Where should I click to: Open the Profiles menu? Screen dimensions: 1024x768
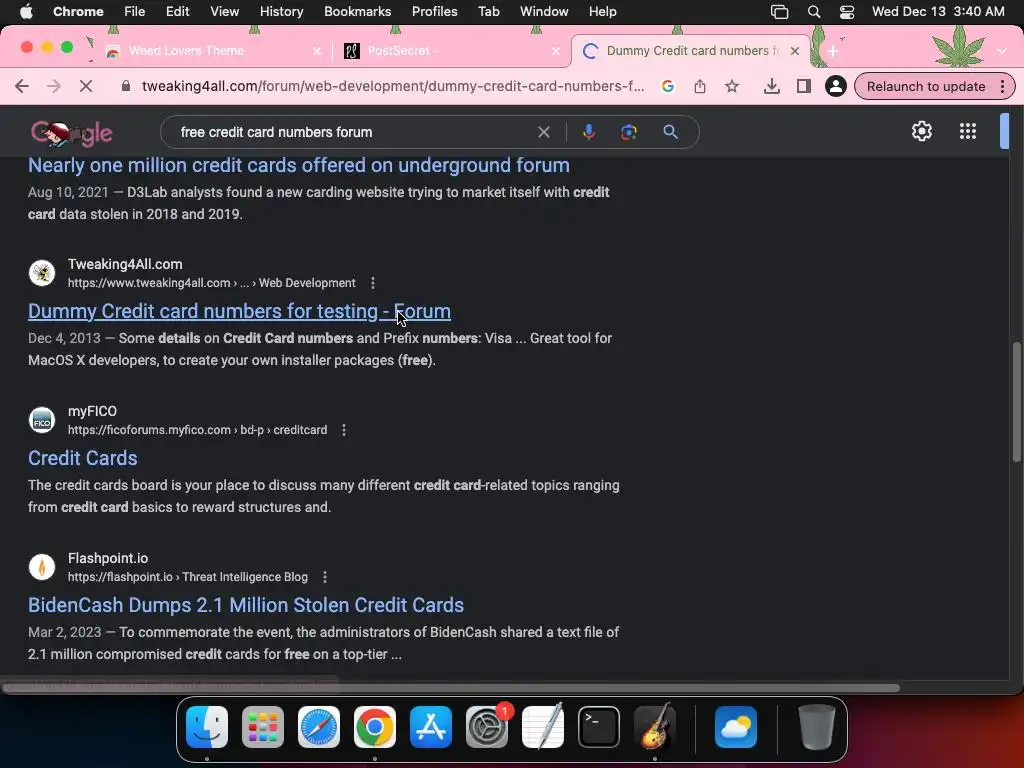coord(434,12)
